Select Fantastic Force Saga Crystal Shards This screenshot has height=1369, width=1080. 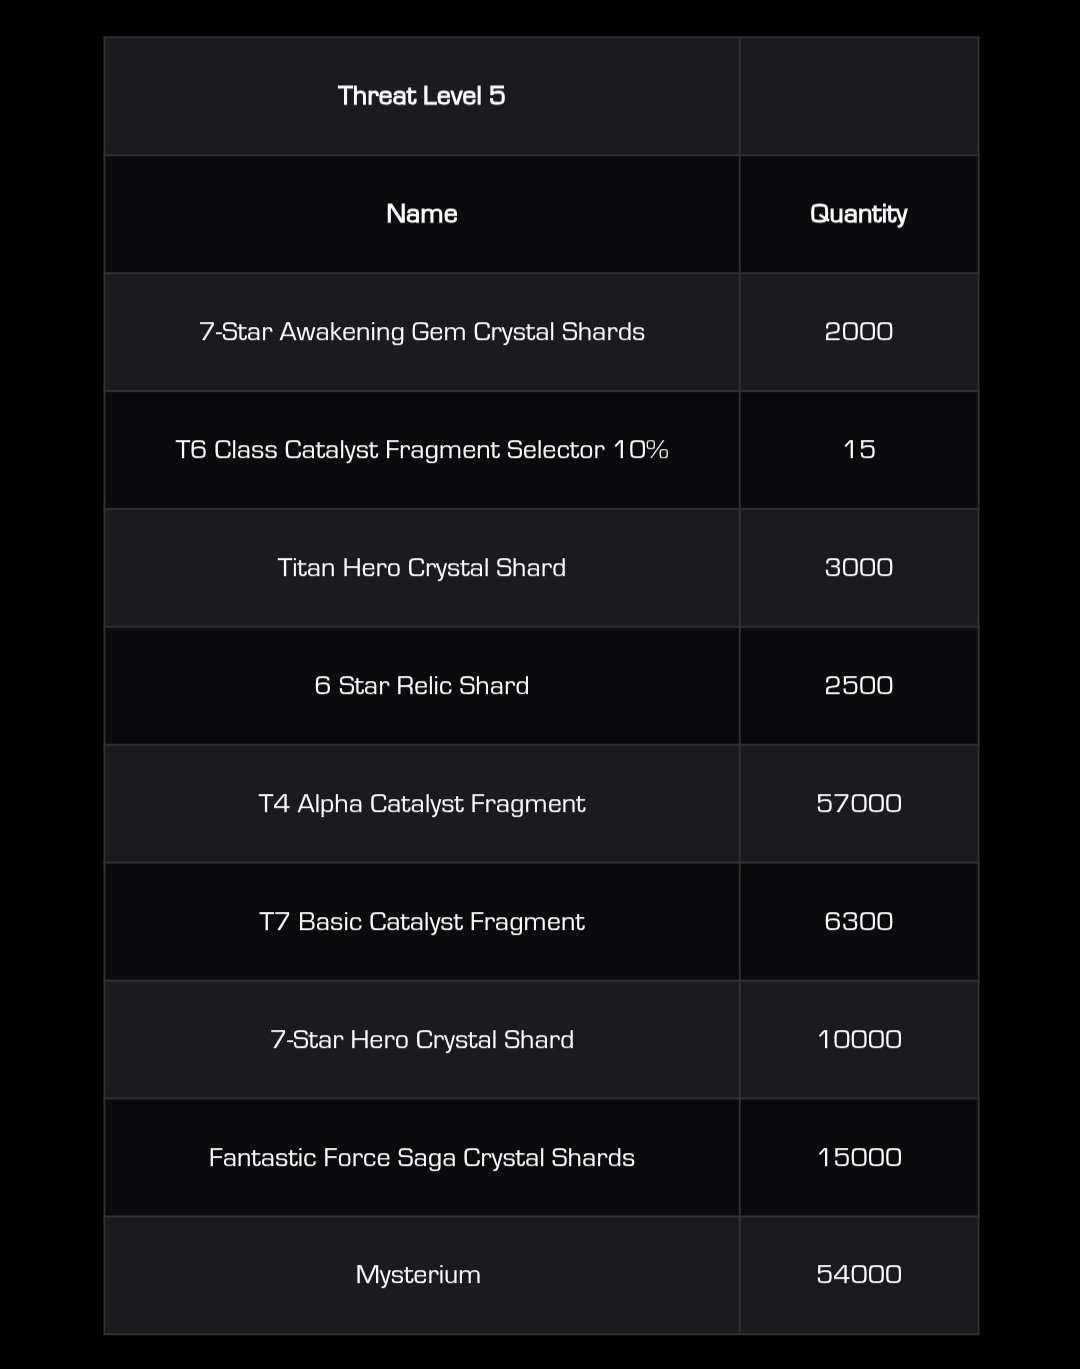pos(421,1158)
